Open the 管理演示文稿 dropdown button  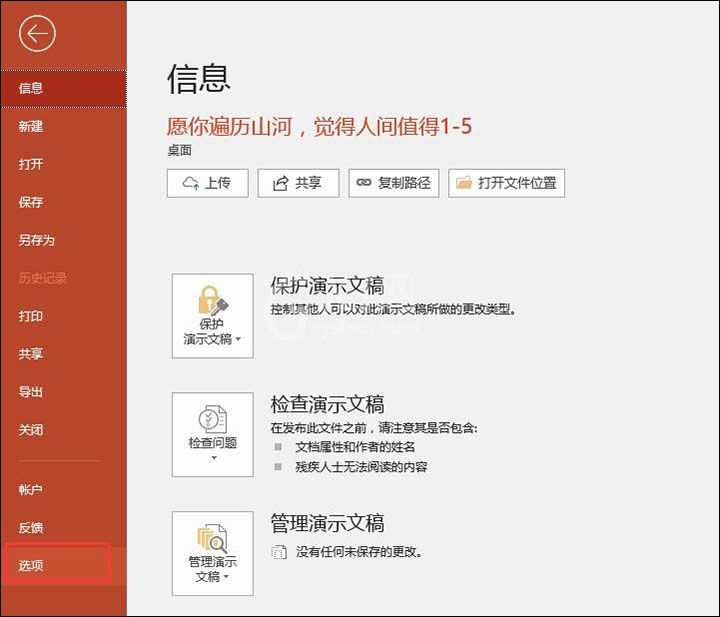click(213, 553)
